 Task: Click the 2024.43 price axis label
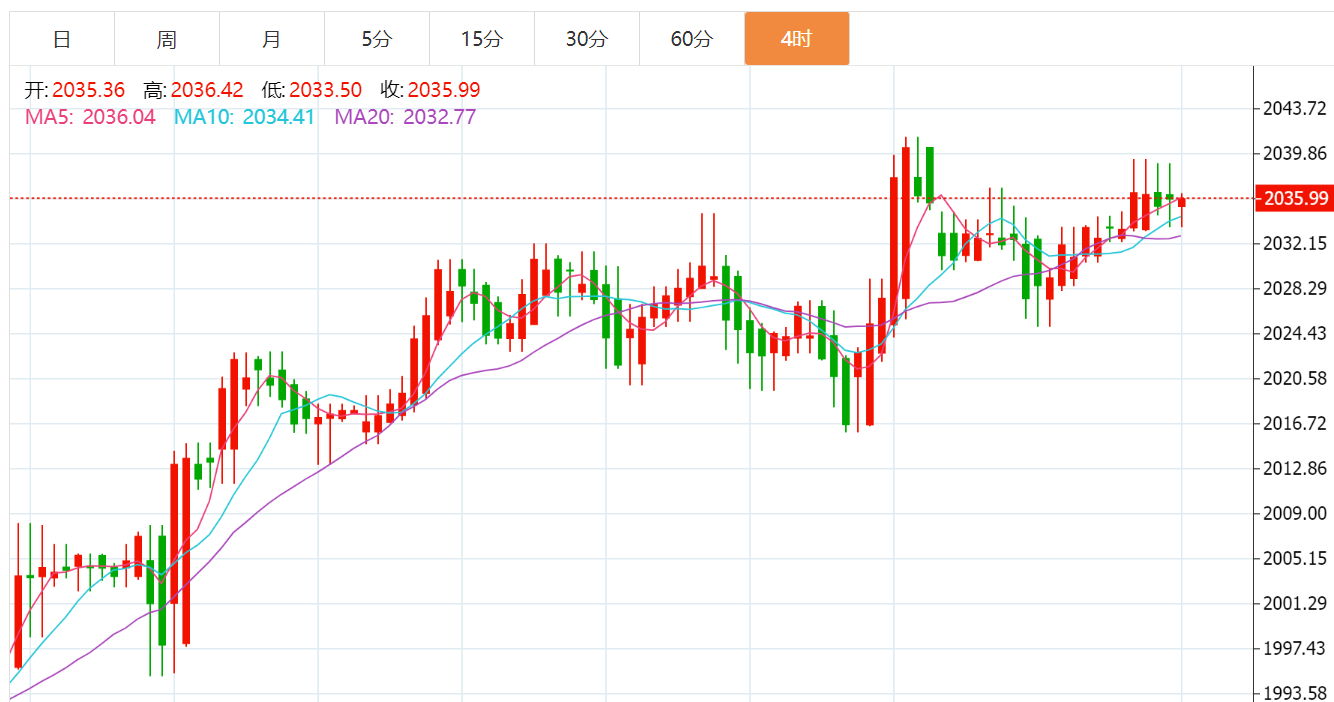[x=1297, y=334]
